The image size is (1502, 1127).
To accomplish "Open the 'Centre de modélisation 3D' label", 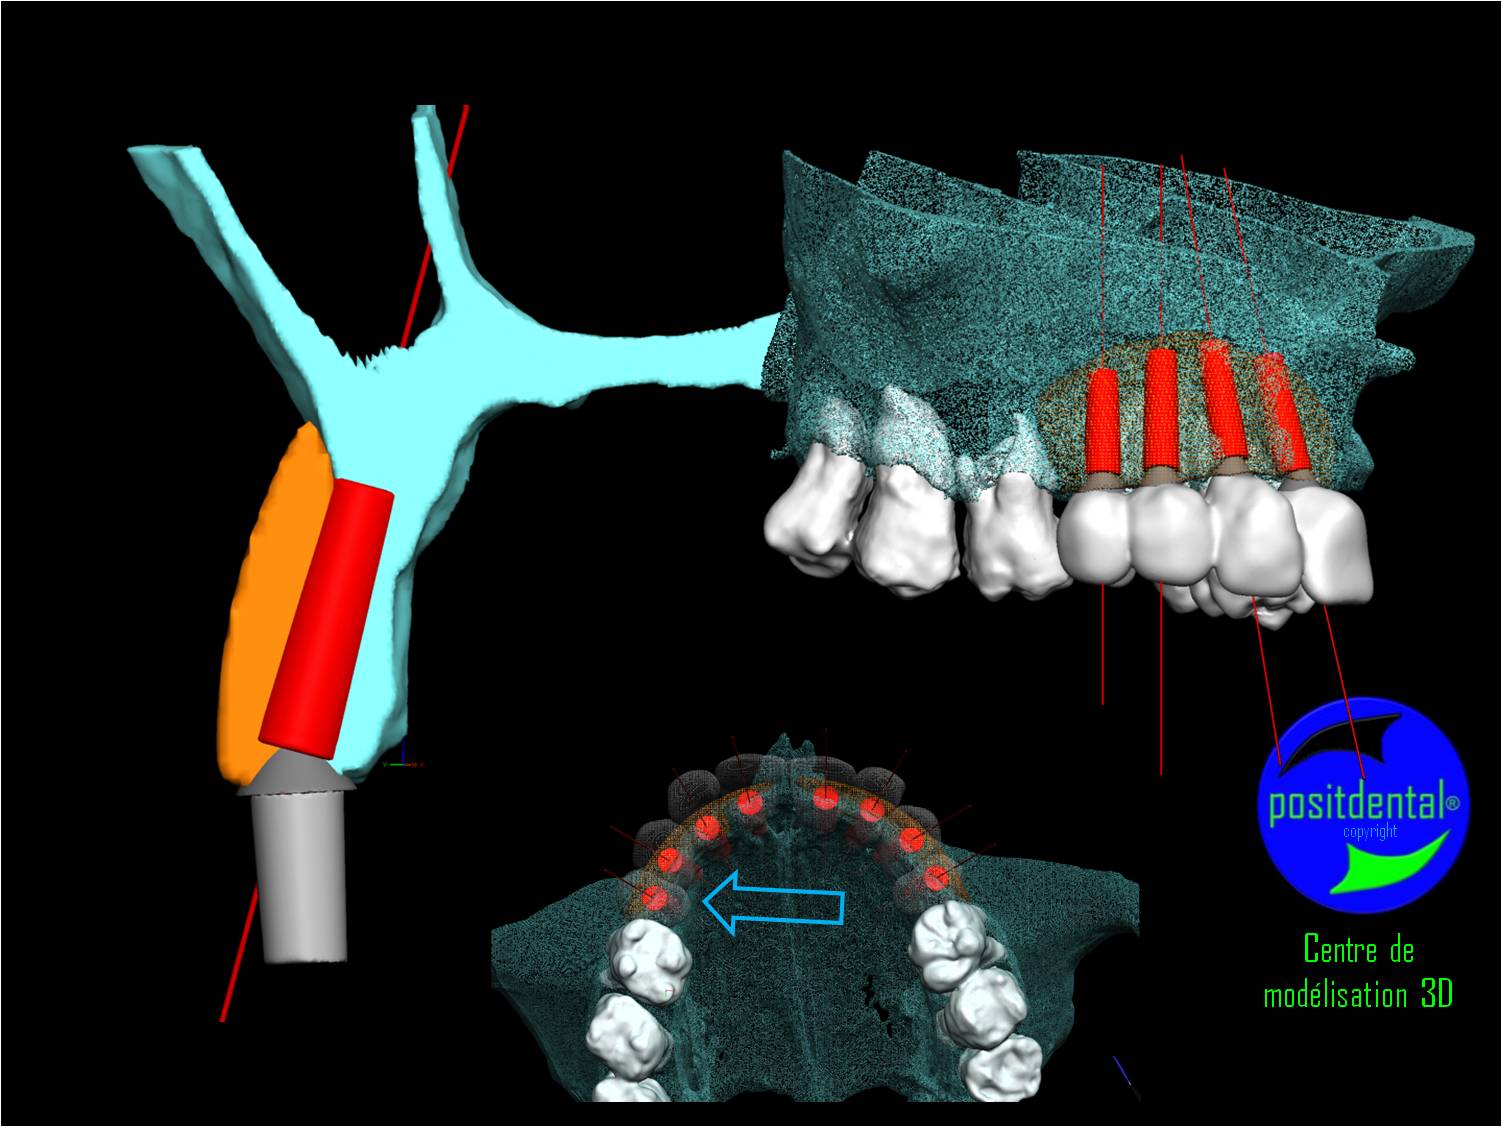I will [1358, 971].
